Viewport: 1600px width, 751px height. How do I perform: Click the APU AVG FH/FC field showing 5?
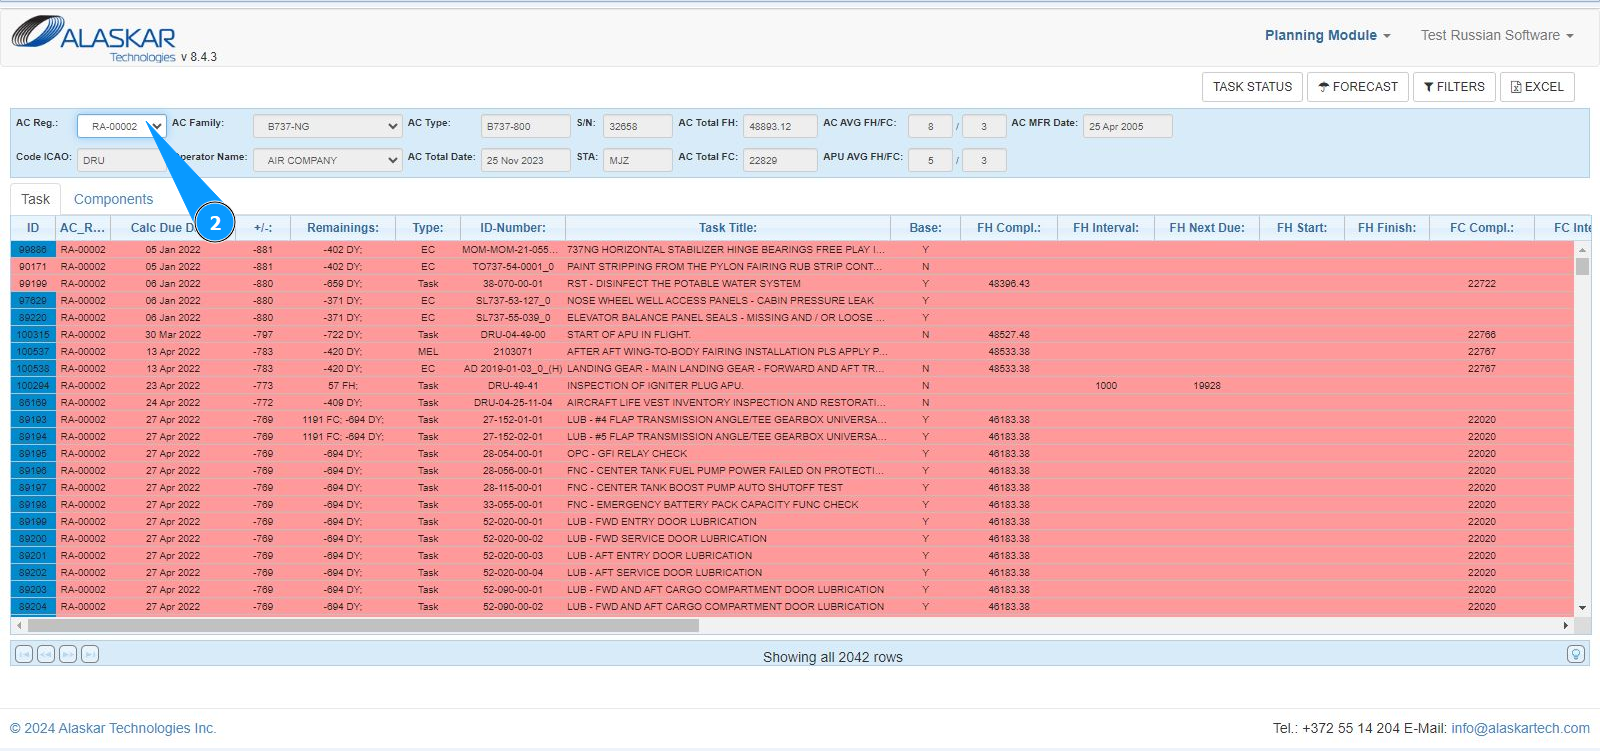(x=931, y=160)
